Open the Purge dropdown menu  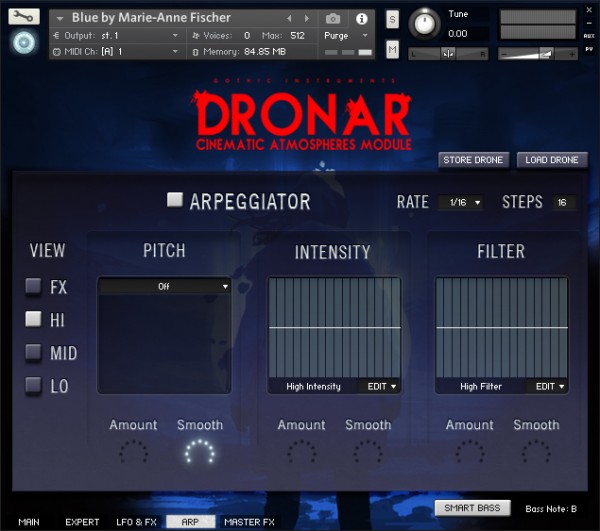[346, 36]
